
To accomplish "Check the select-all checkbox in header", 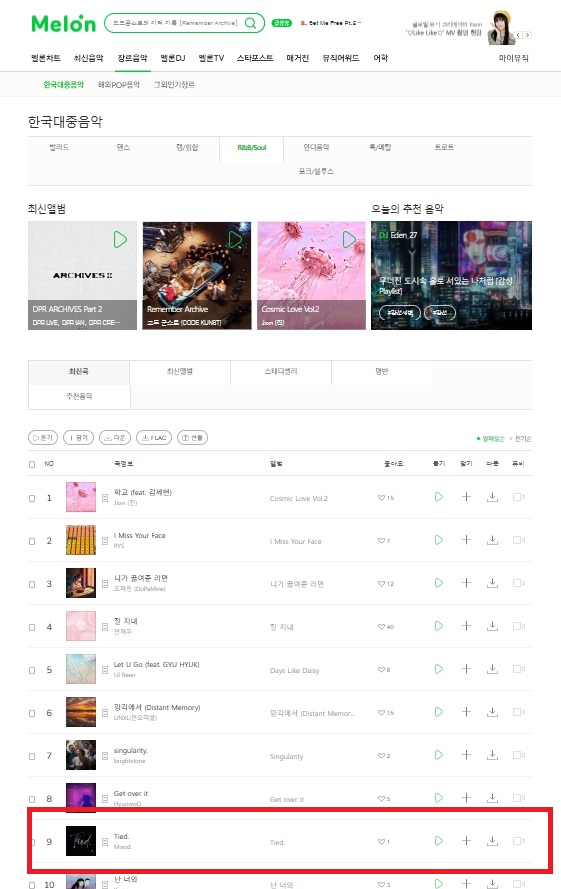I will tap(32, 464).
